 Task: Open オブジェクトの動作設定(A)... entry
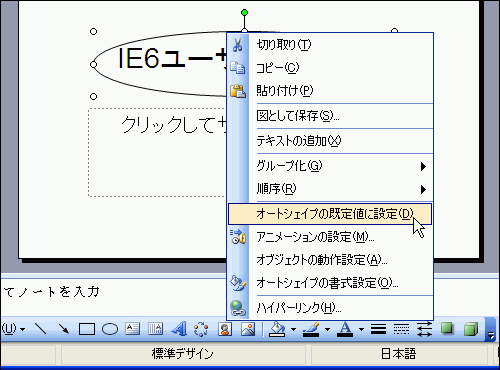tap(330, 260)
